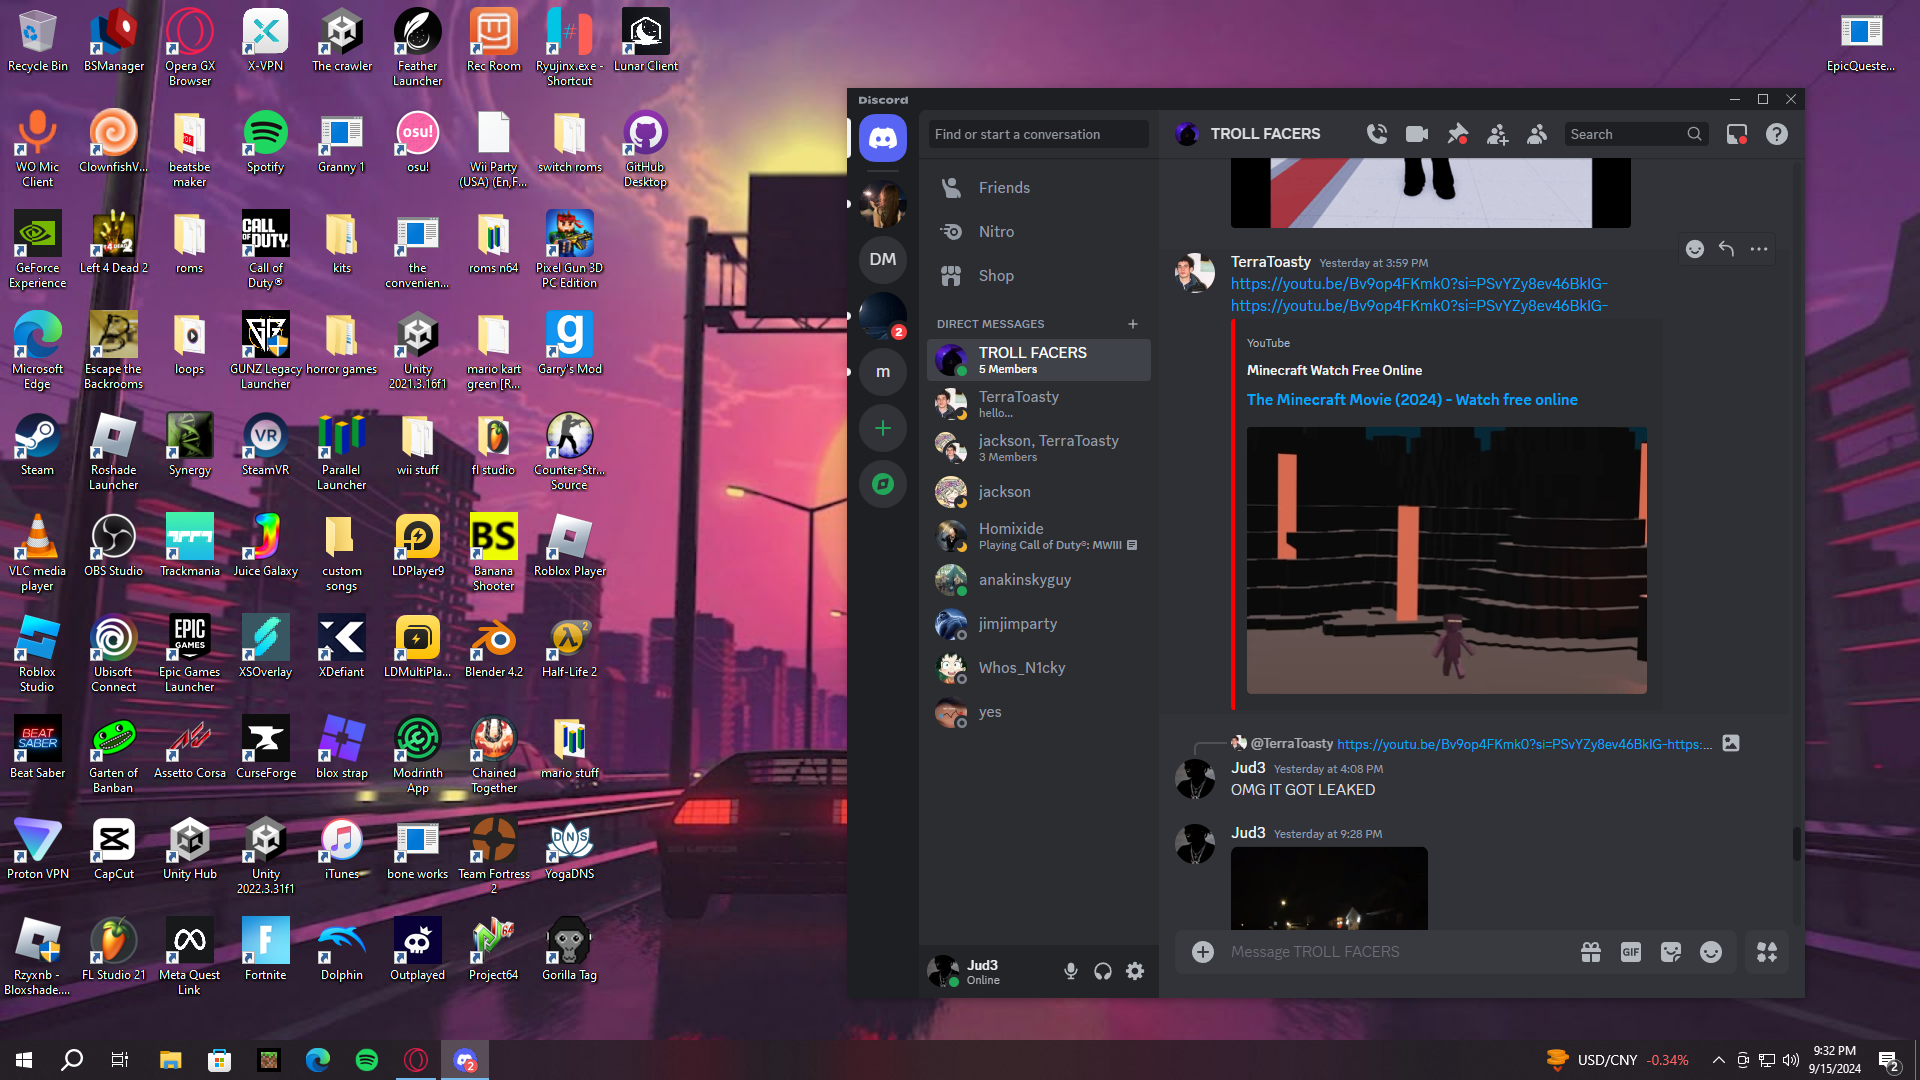Click the Message TROLL FACERS input field
This screenshot has height=1080, width=1920.
tap(1390, 952)
